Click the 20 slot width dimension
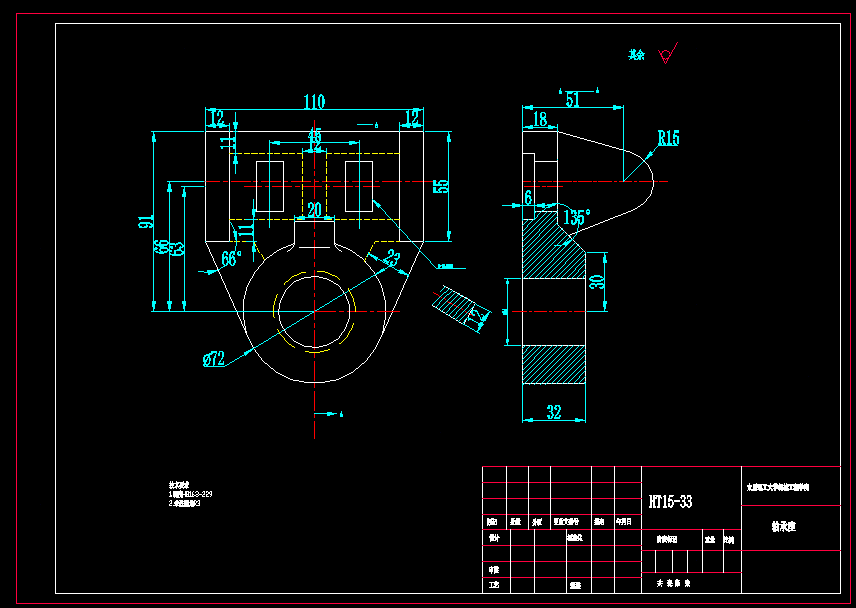The height and width of the screenshot is (608, 856). coord(314,210)
